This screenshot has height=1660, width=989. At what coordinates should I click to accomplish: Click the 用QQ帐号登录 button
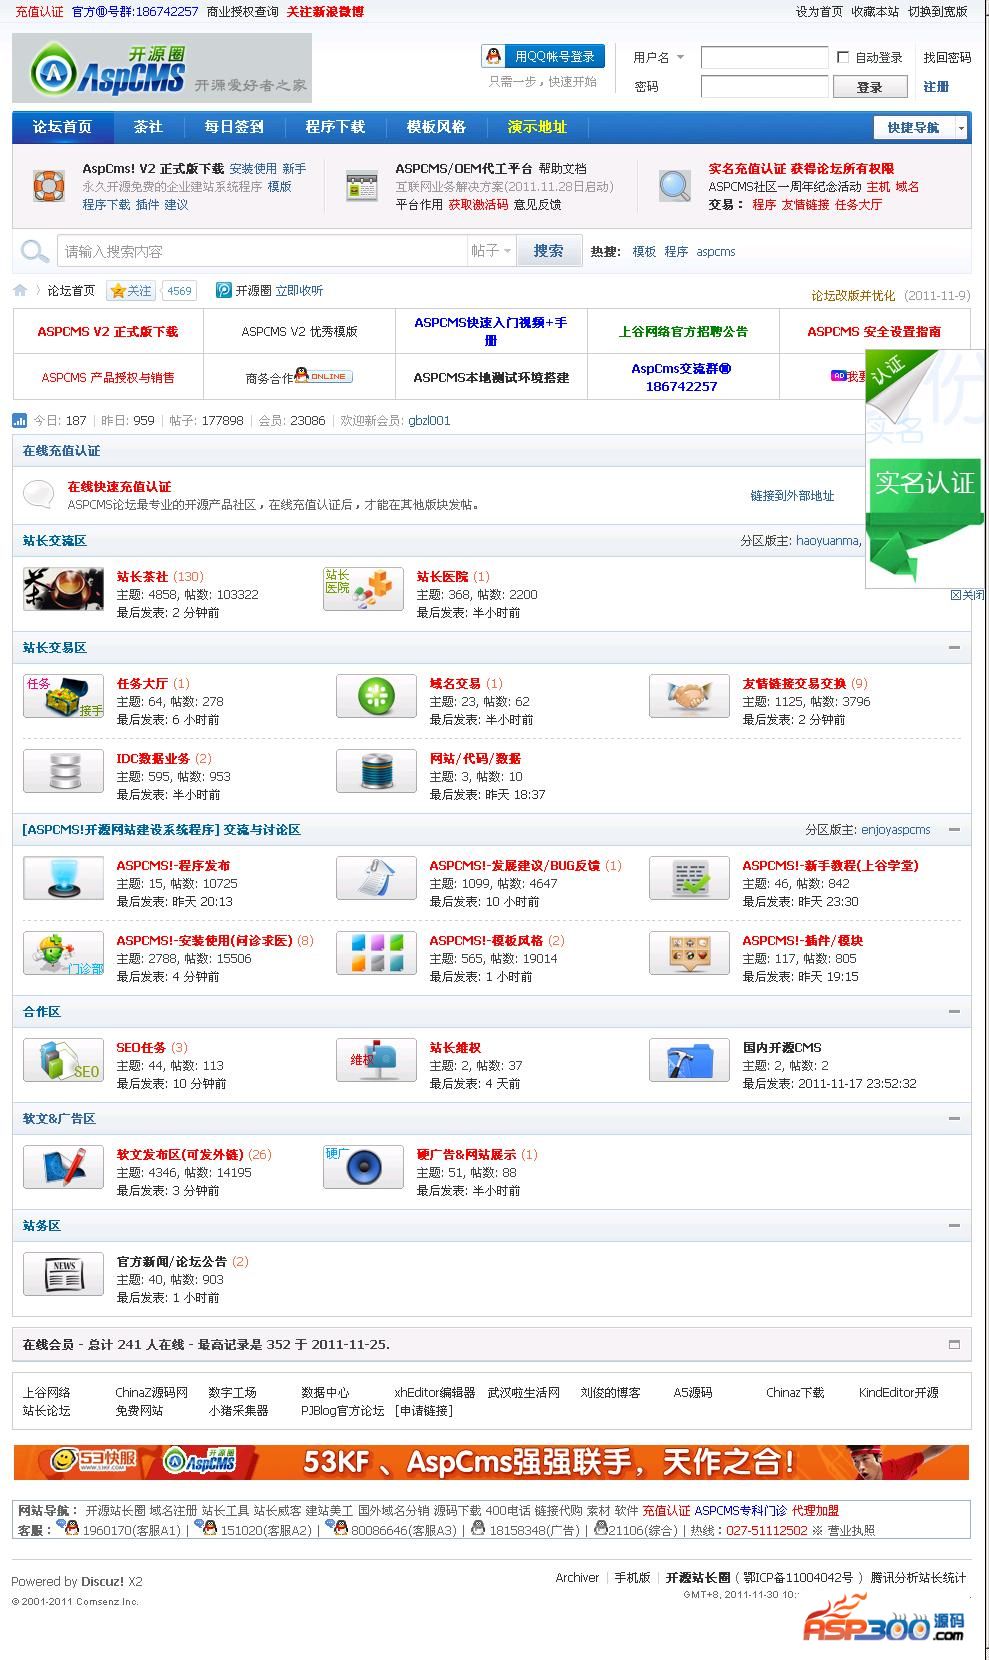(543, 57)
